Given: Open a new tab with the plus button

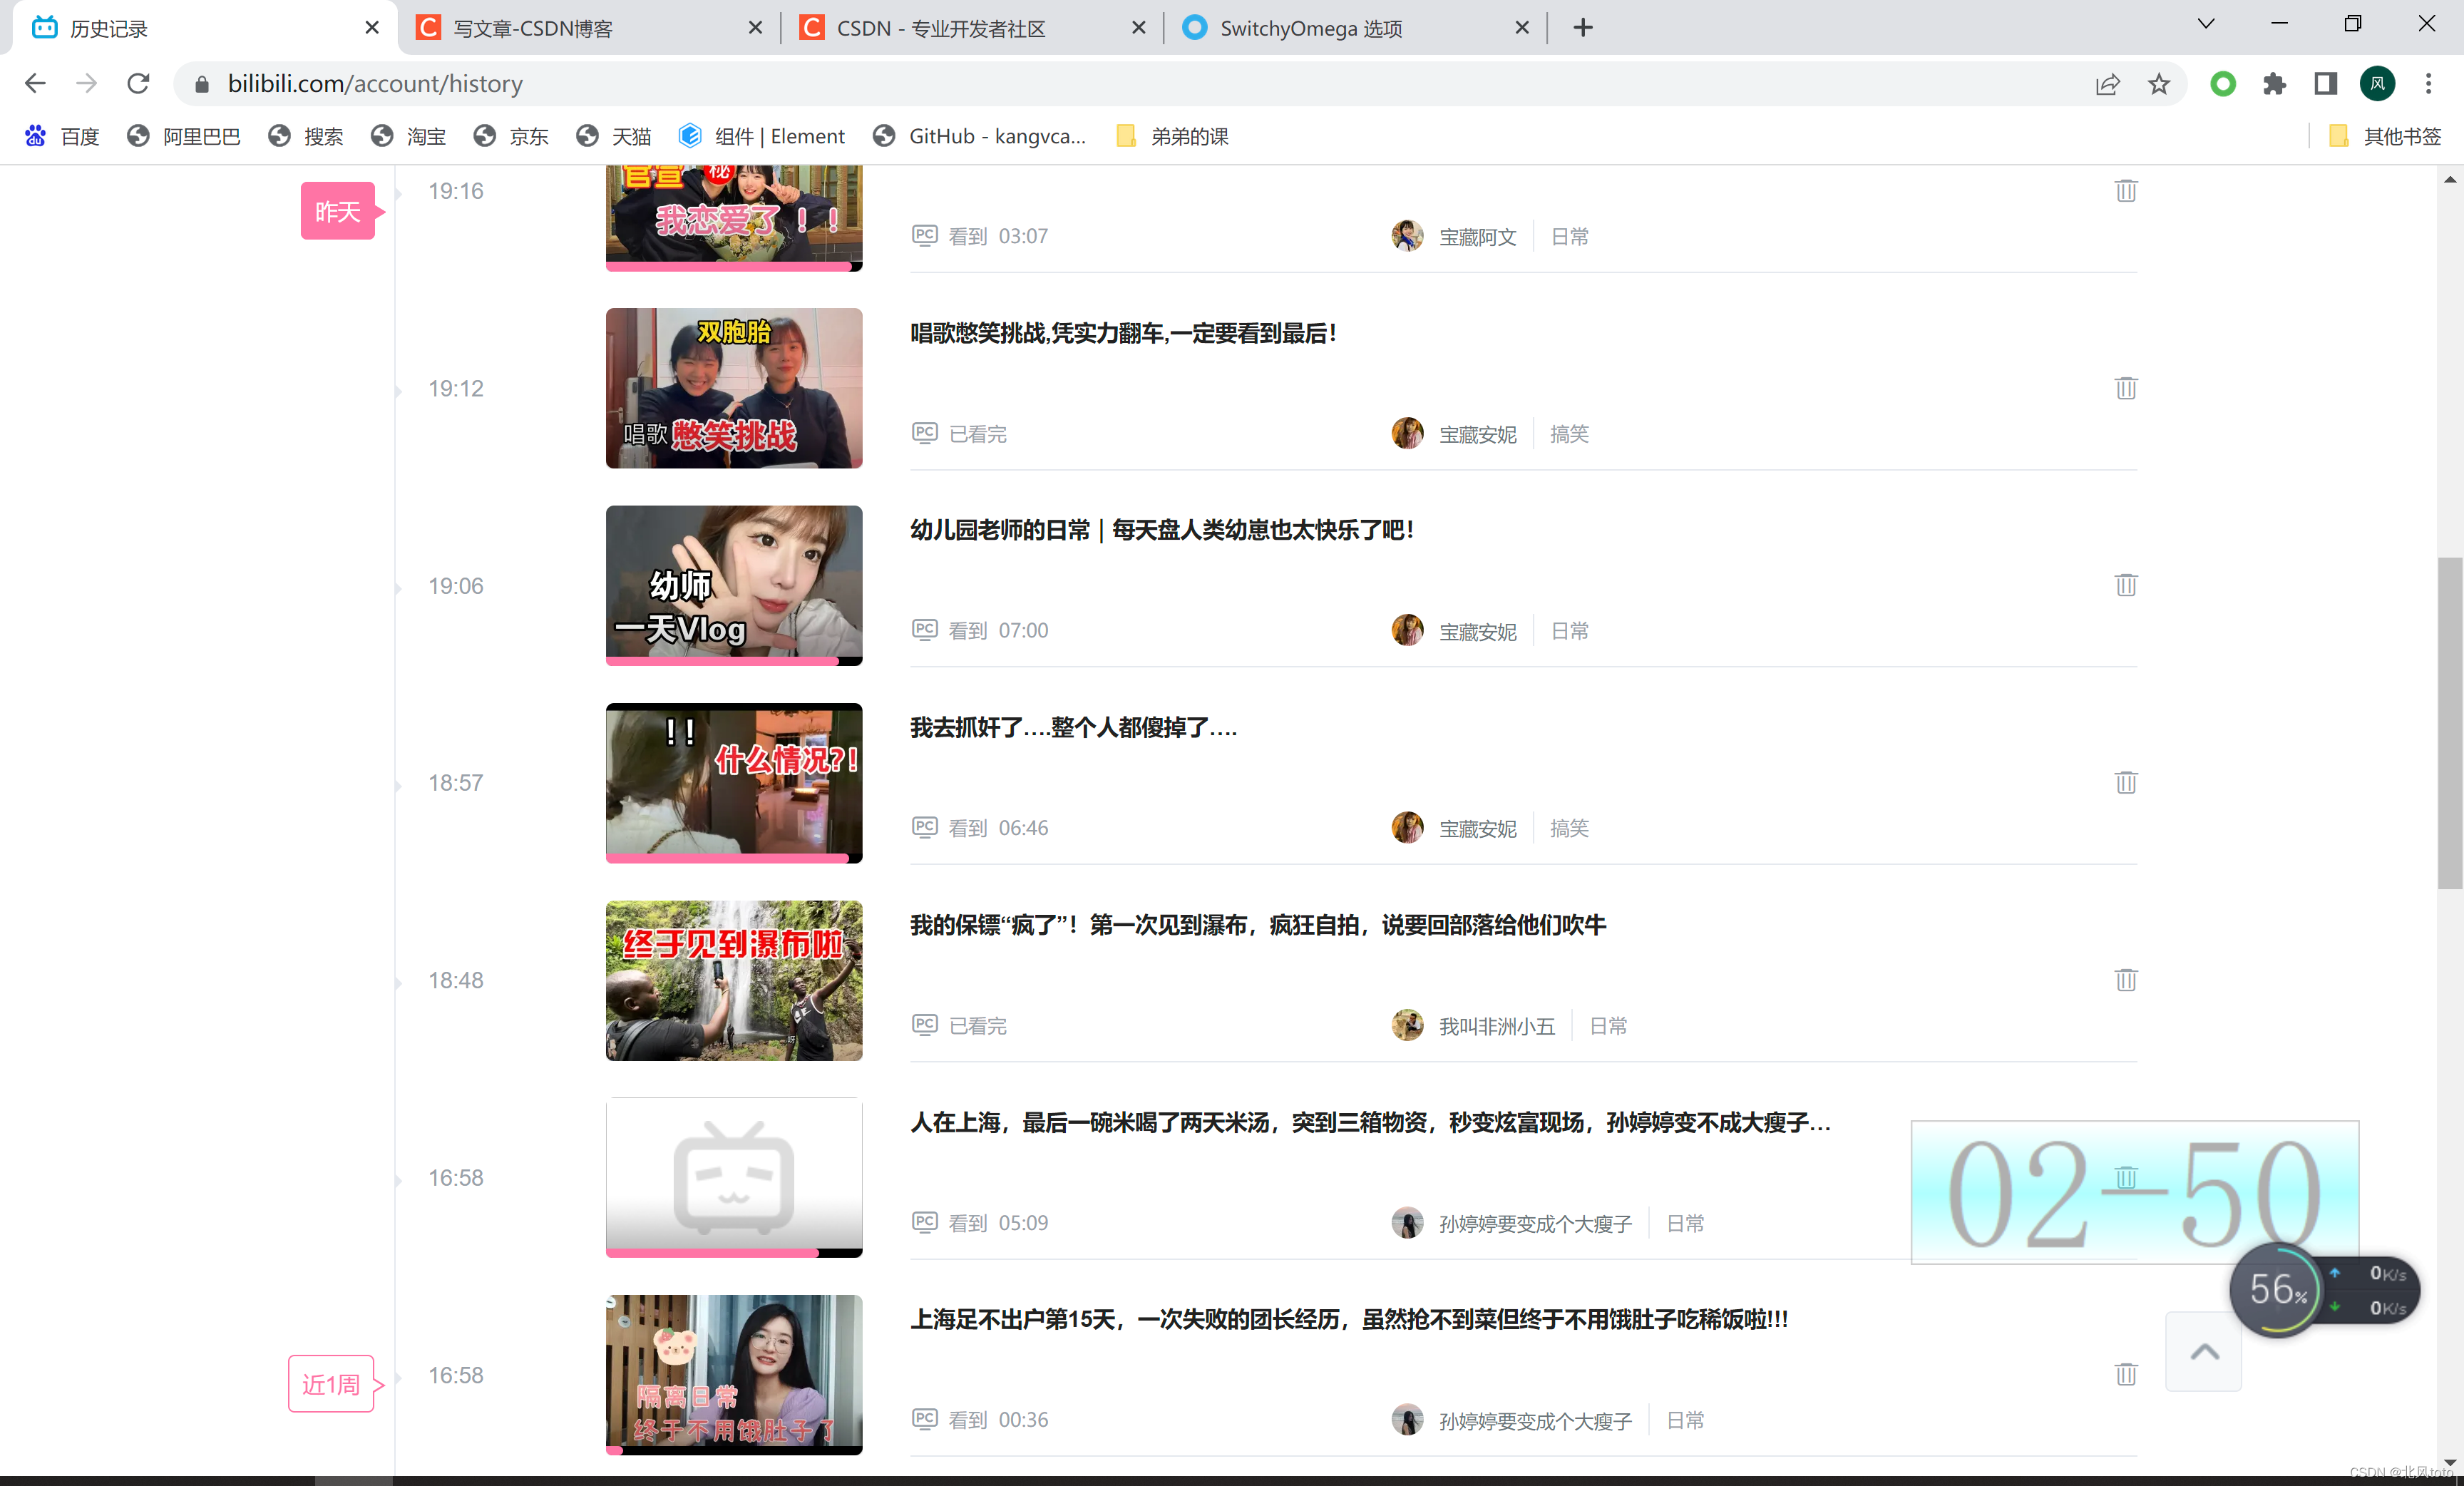Looking at the screenshot, I should pyautogui.click(x=1581, y=27).
